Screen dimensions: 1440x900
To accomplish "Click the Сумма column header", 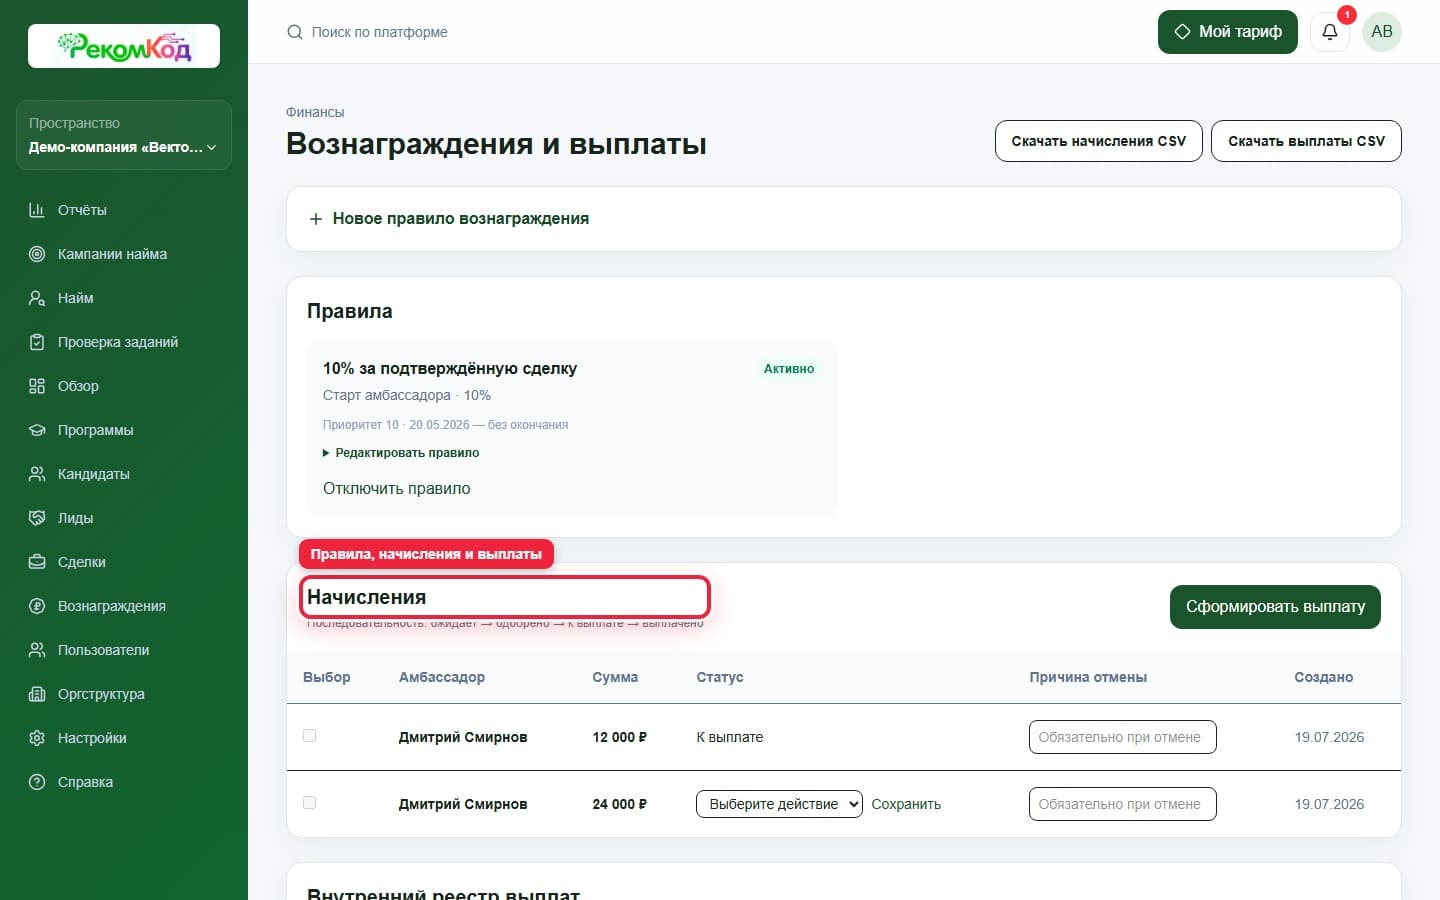I will (x=615, y=677).
